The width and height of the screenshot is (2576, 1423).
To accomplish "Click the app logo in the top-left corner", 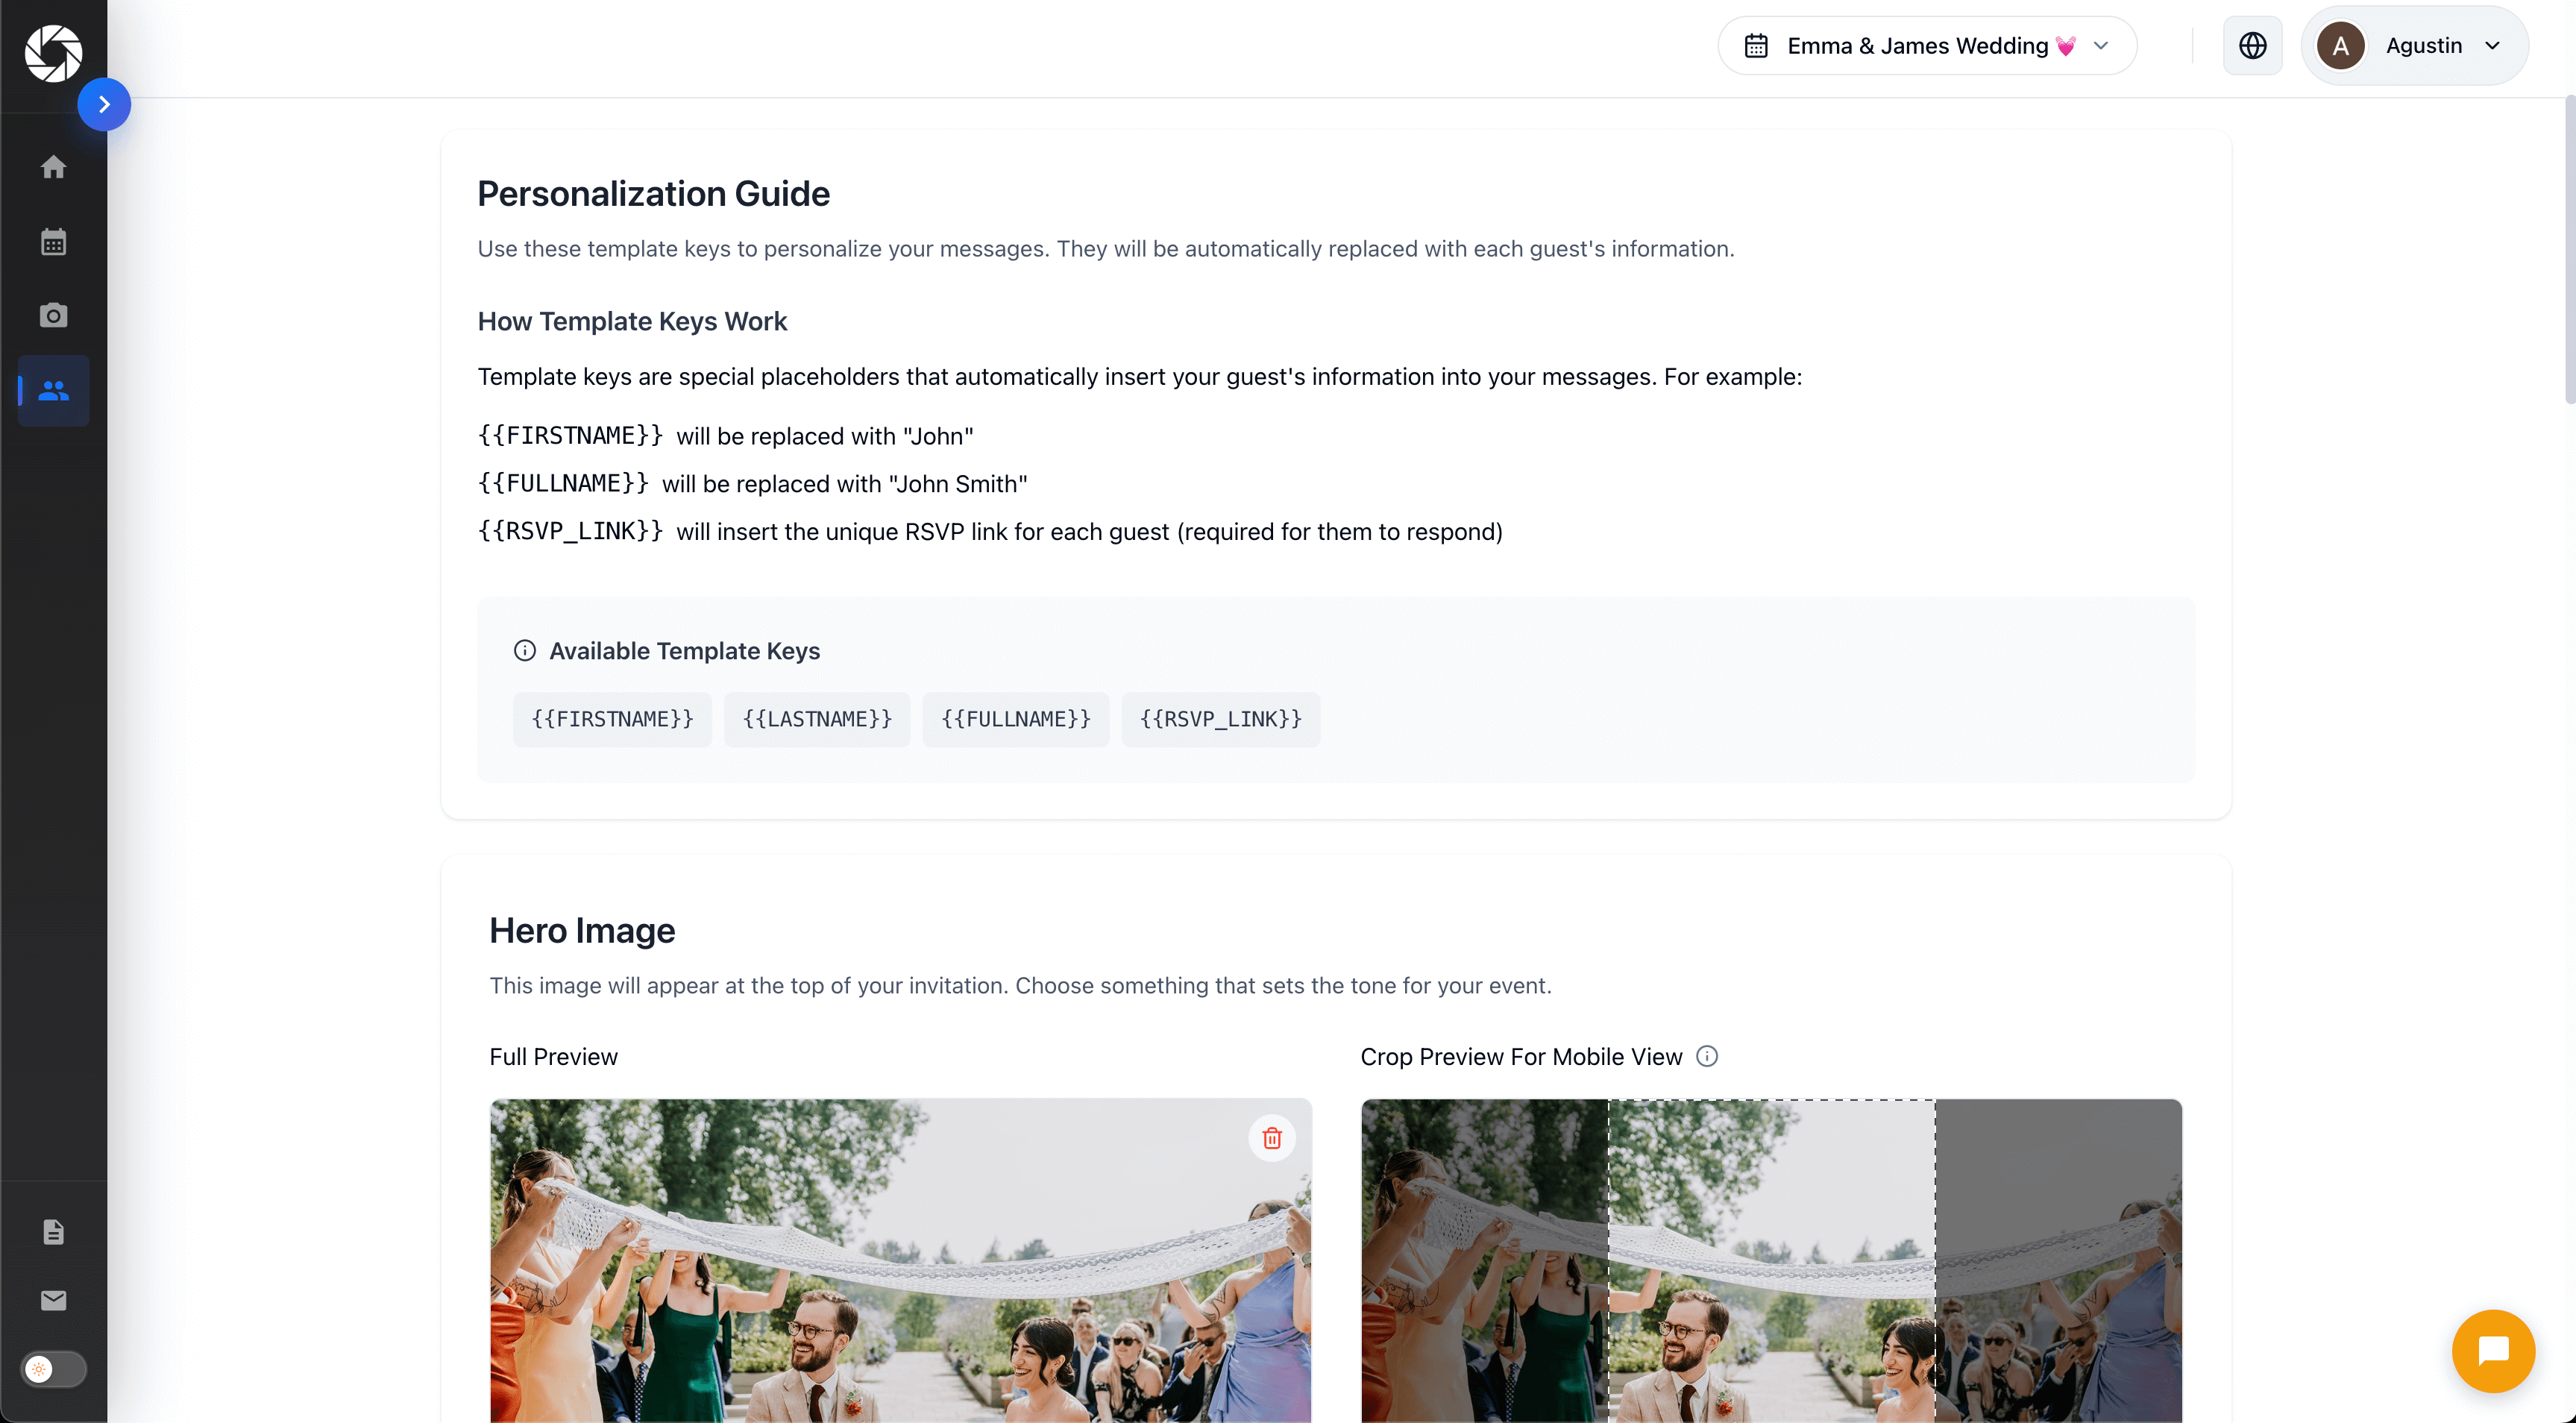I will pyautogui.click(x=53, y=53).
